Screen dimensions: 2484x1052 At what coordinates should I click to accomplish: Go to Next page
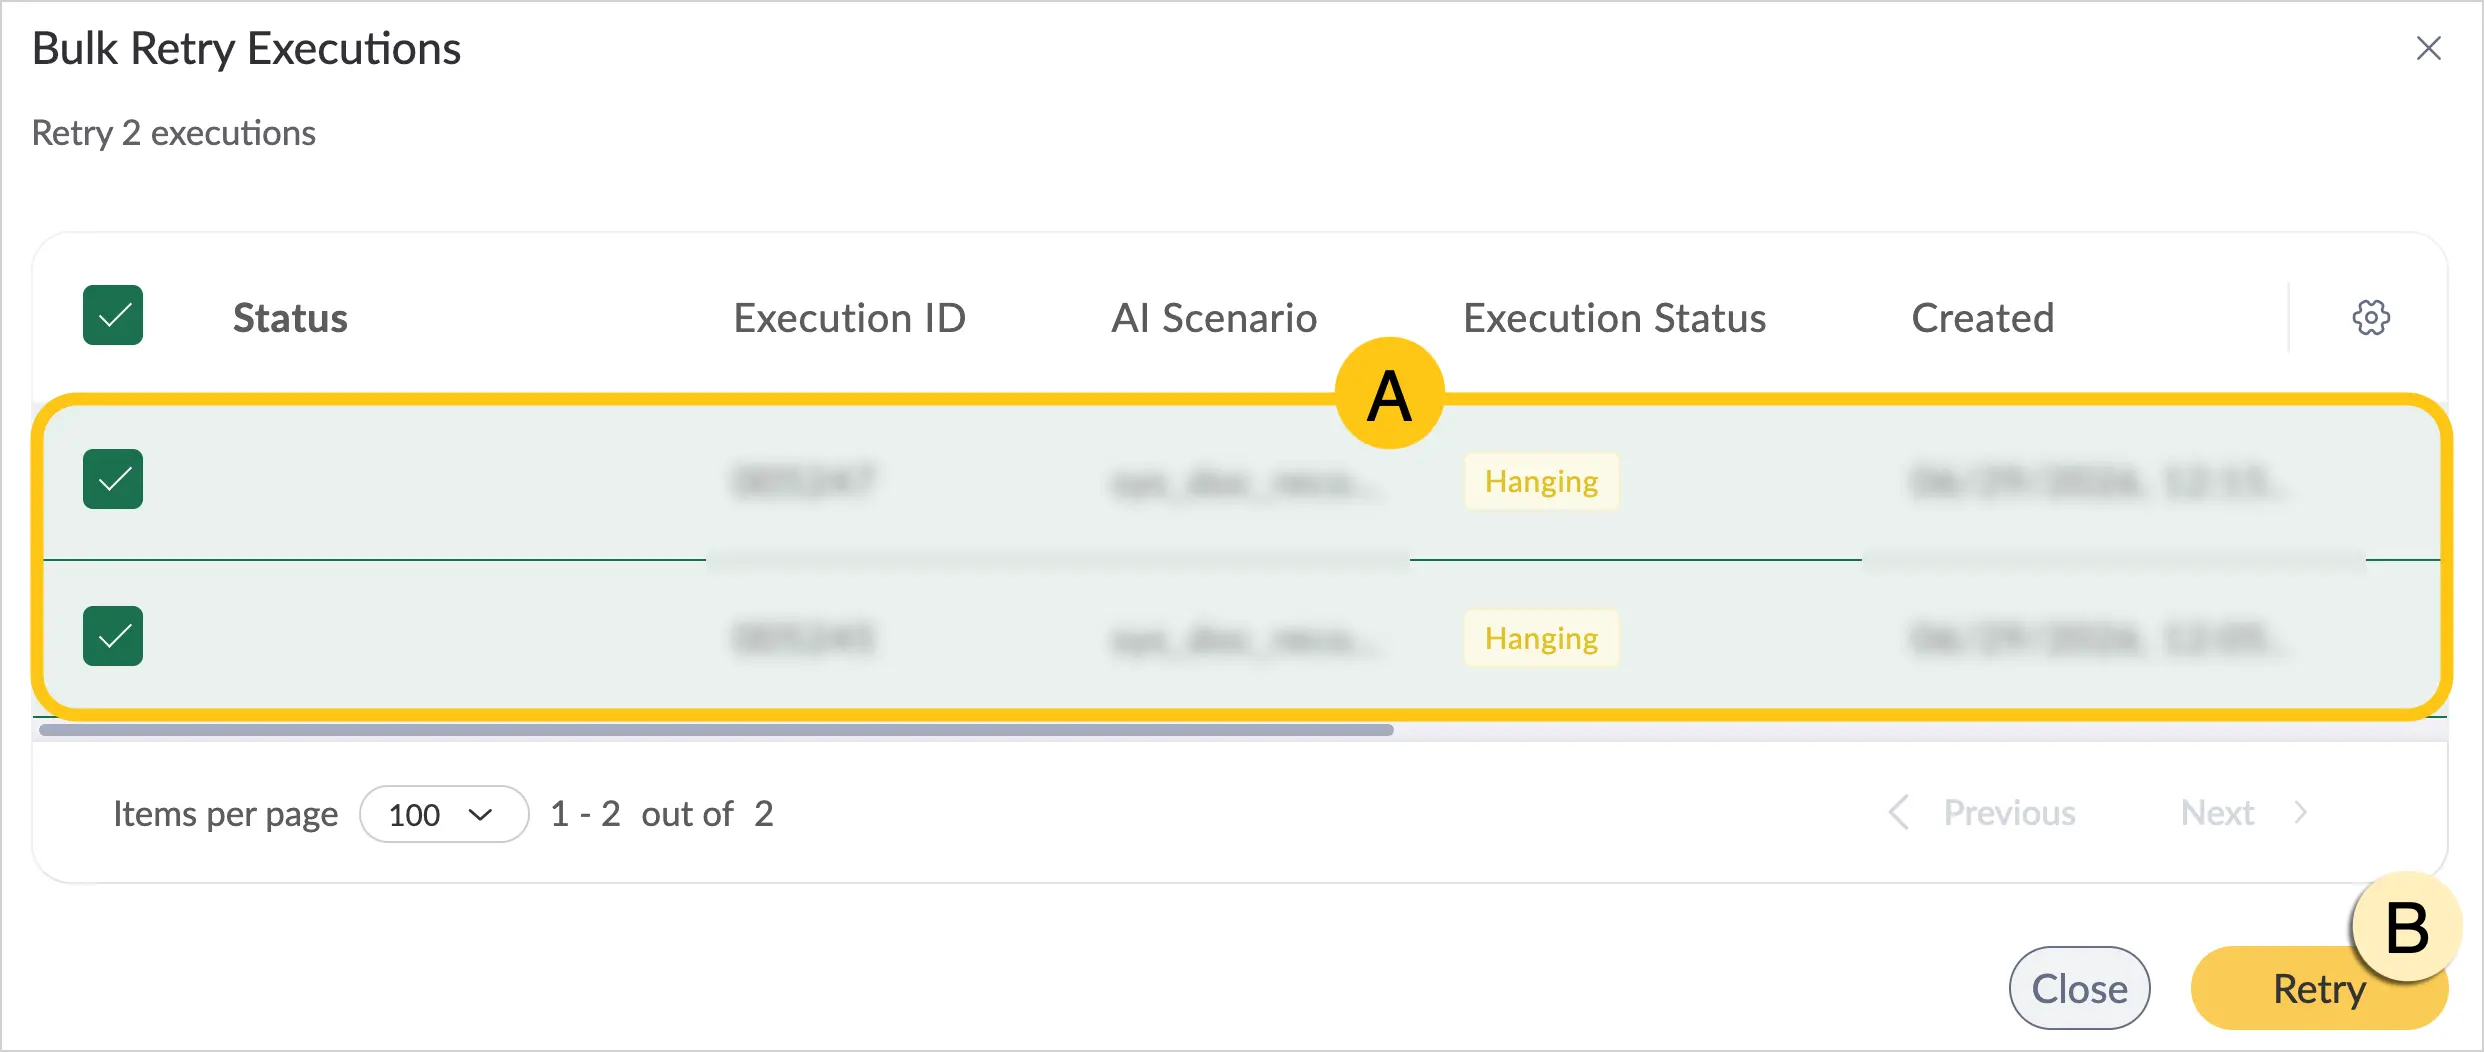point(2217,813)
